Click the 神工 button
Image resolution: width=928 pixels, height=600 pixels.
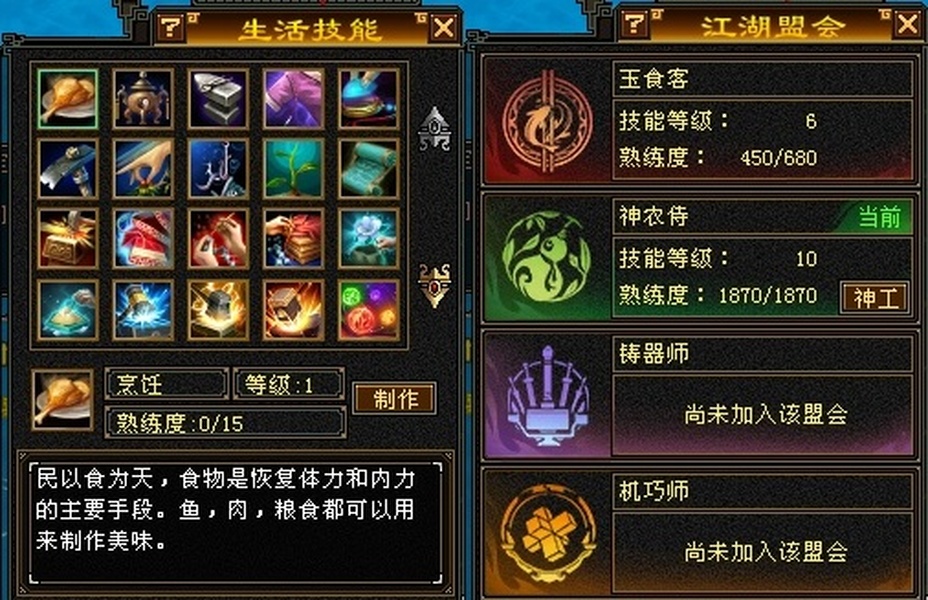[x=875, y=298]
